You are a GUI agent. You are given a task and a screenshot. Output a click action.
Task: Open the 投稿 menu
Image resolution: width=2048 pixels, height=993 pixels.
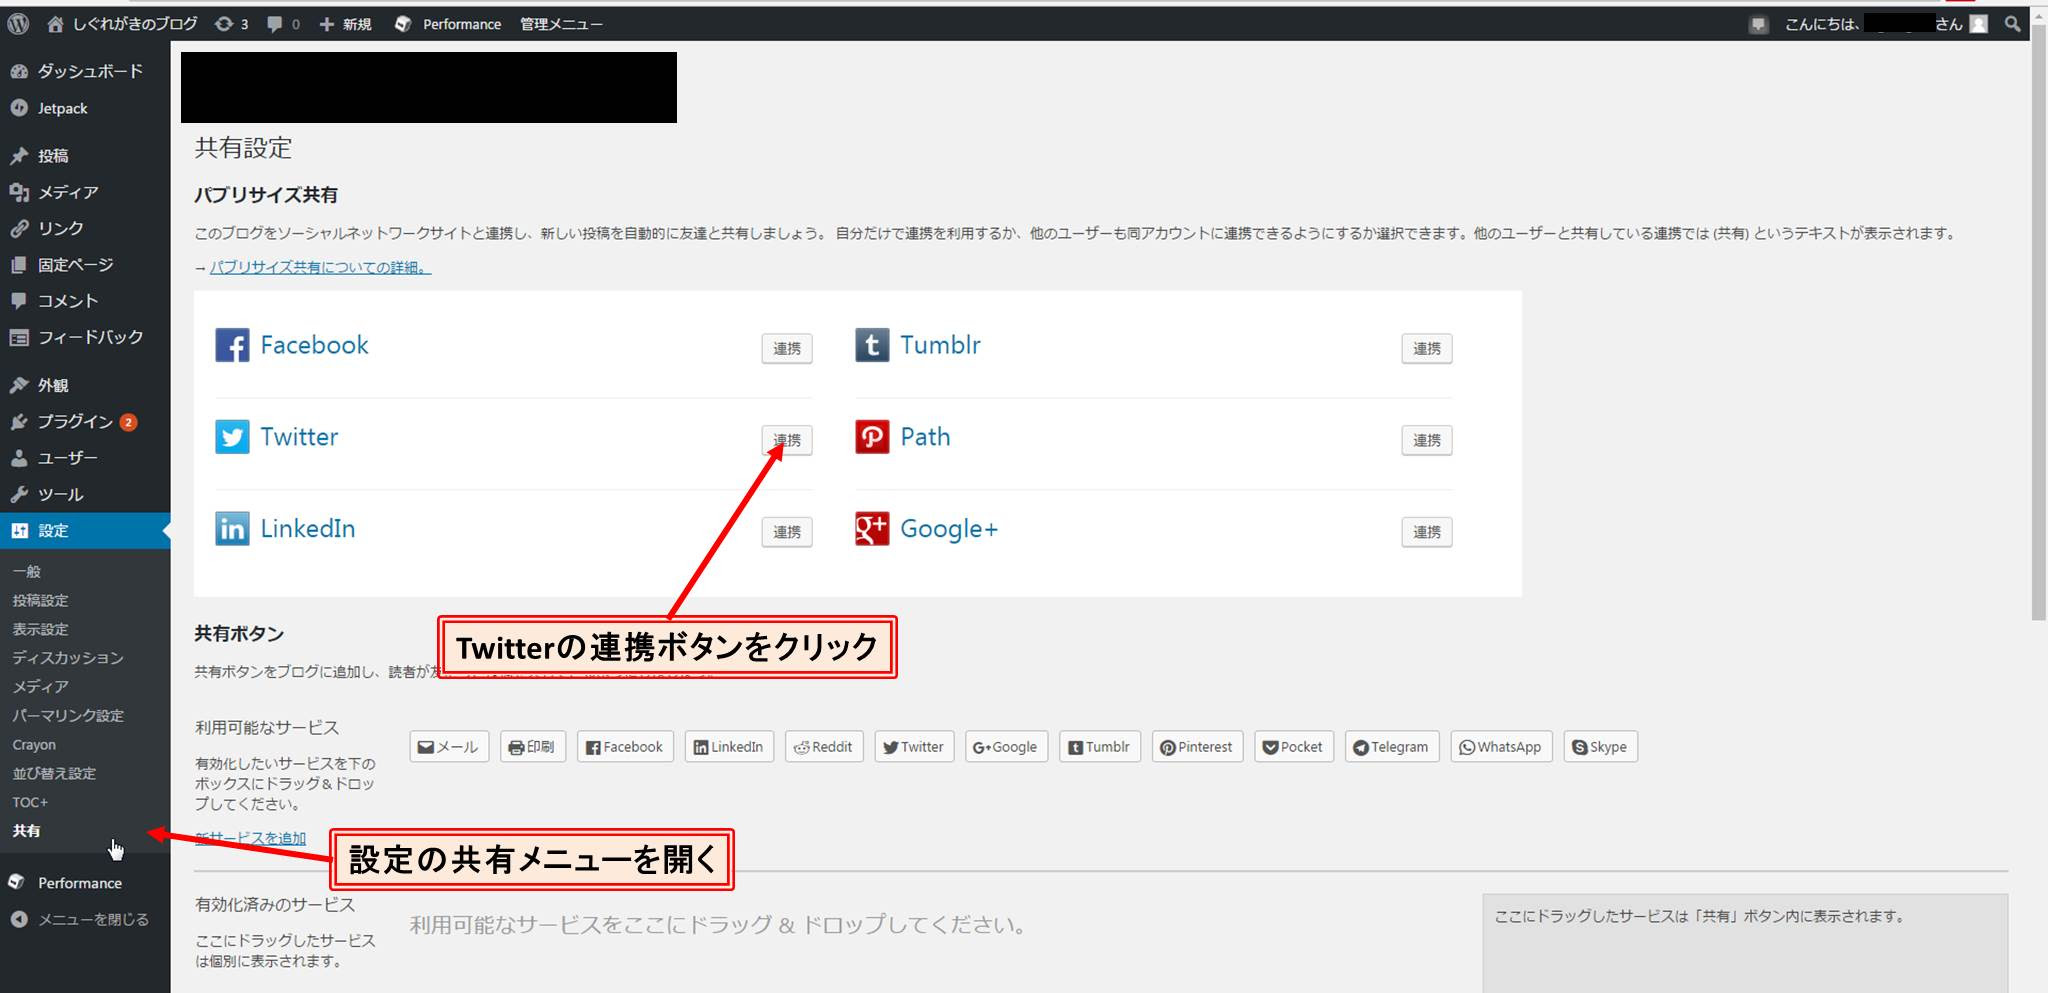85,156
